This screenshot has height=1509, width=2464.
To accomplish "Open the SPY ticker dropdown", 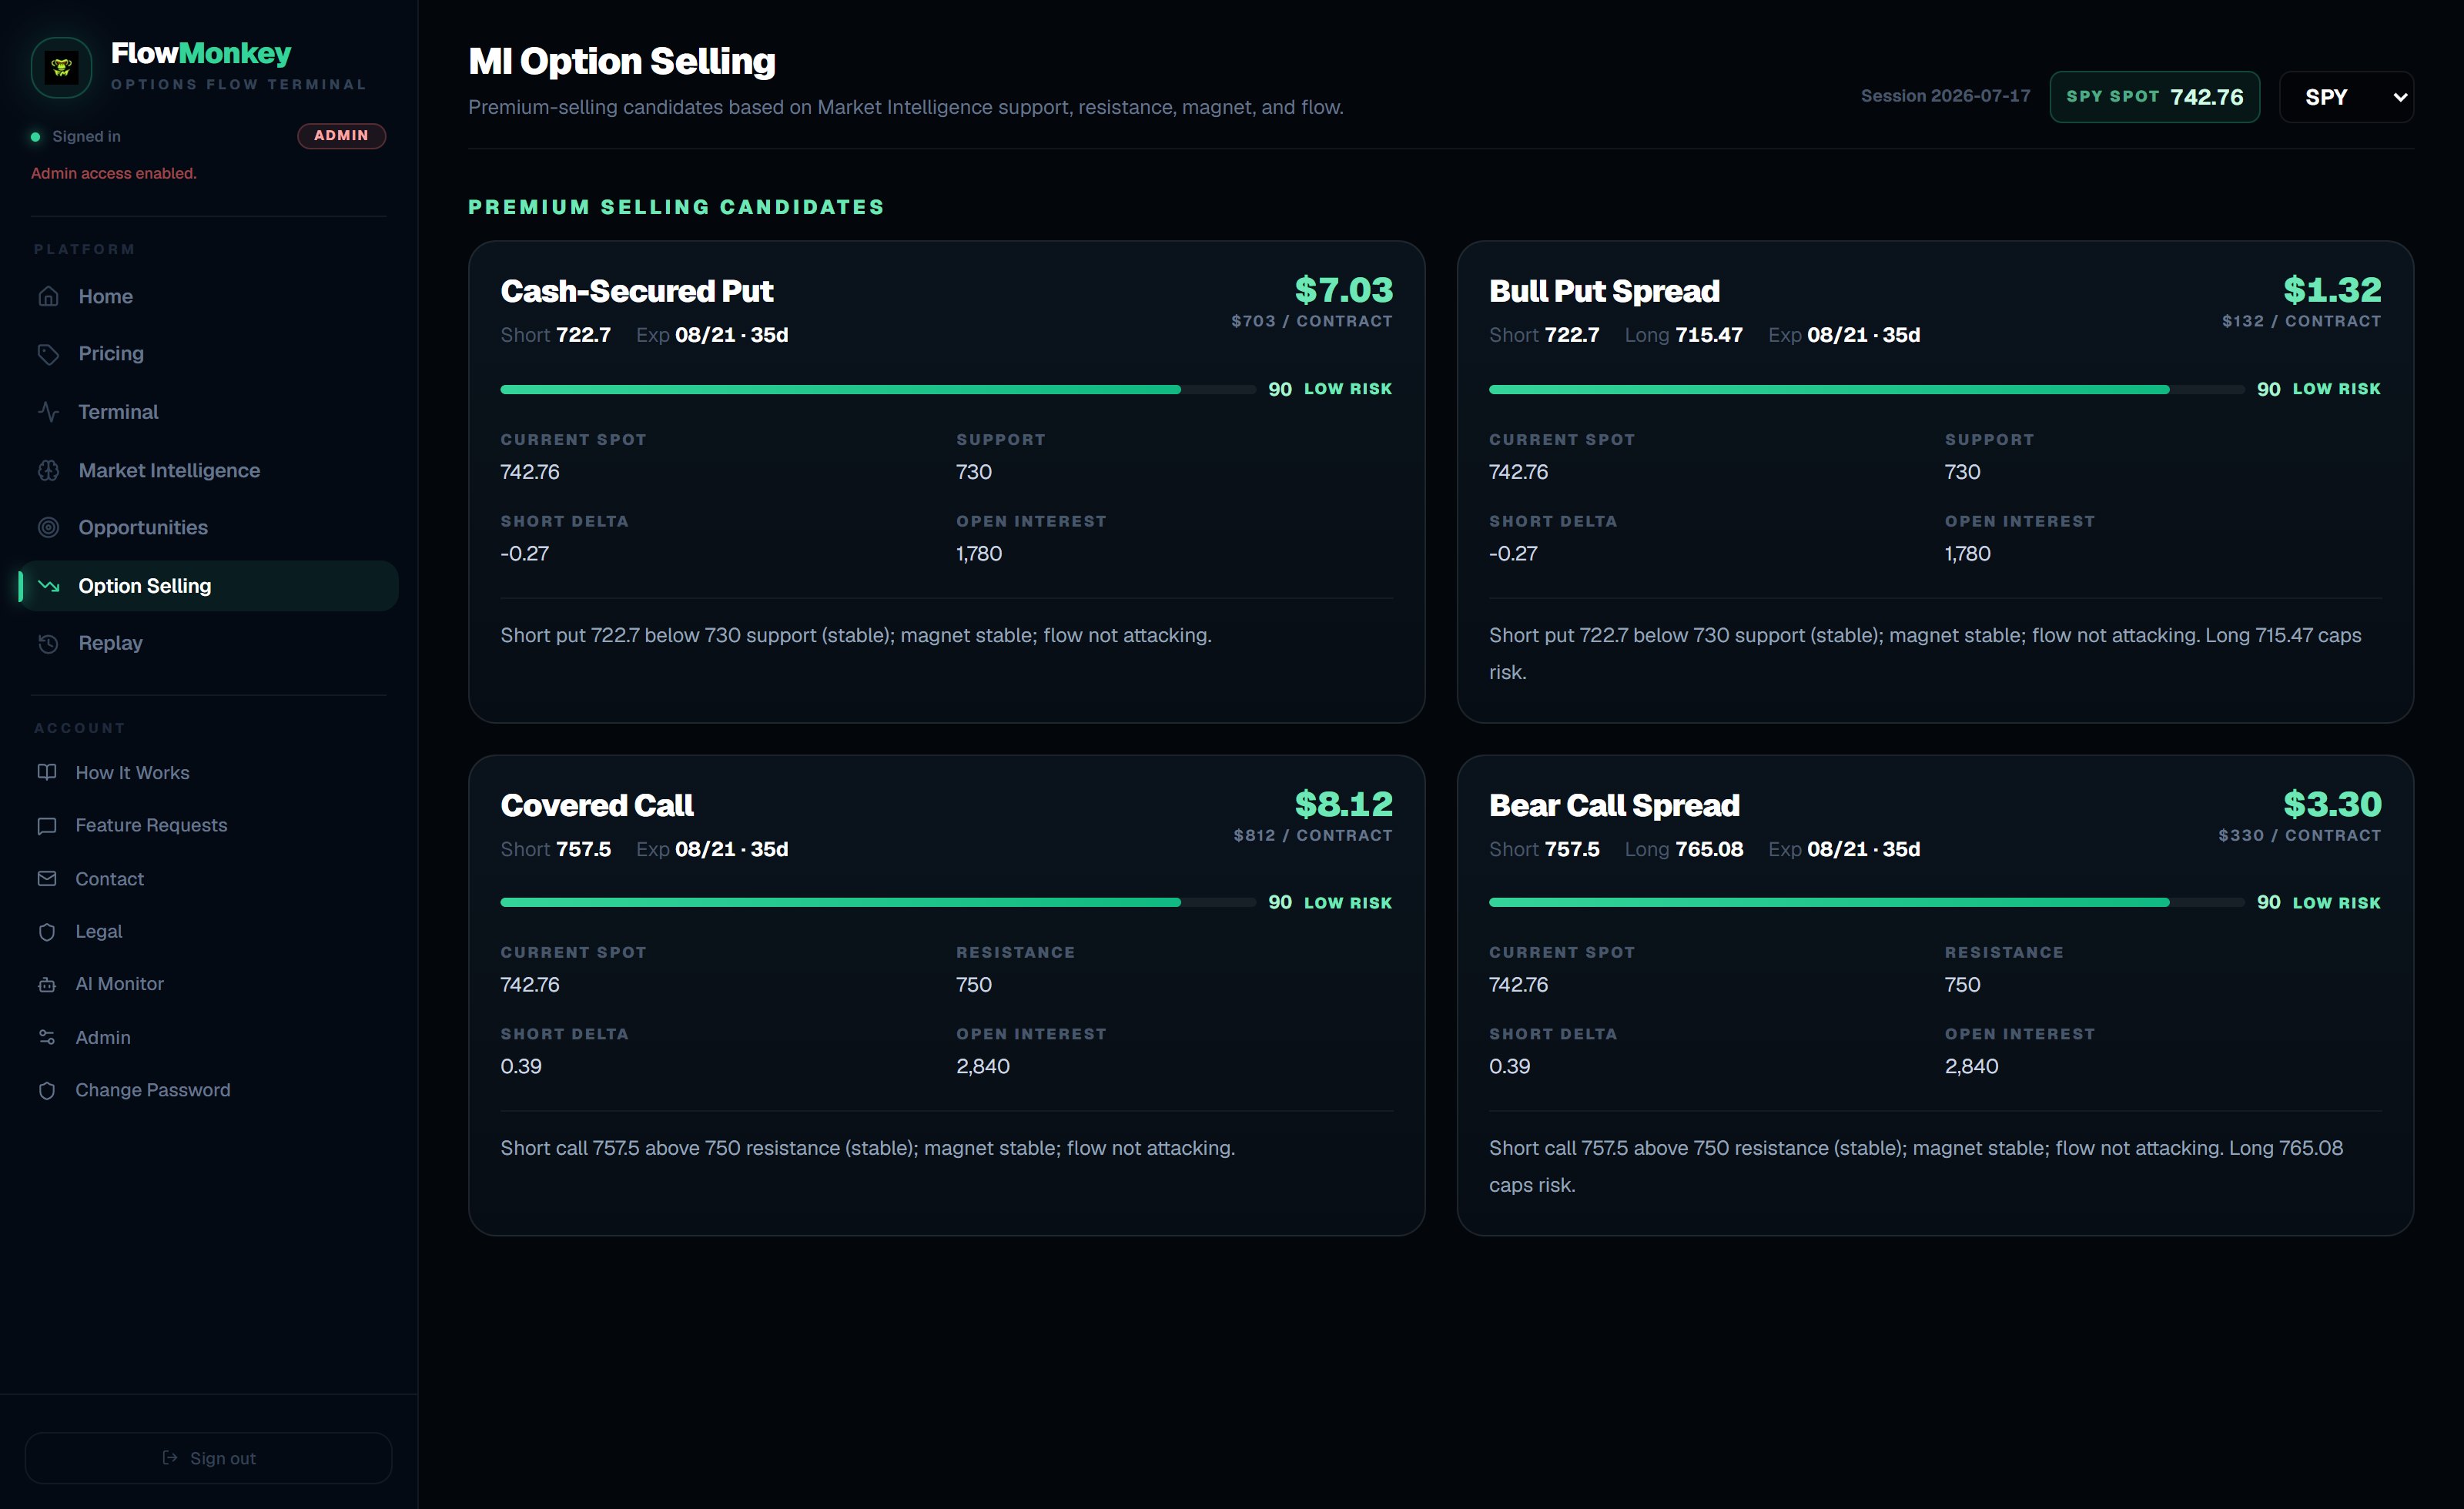I will pos(2346,97).
